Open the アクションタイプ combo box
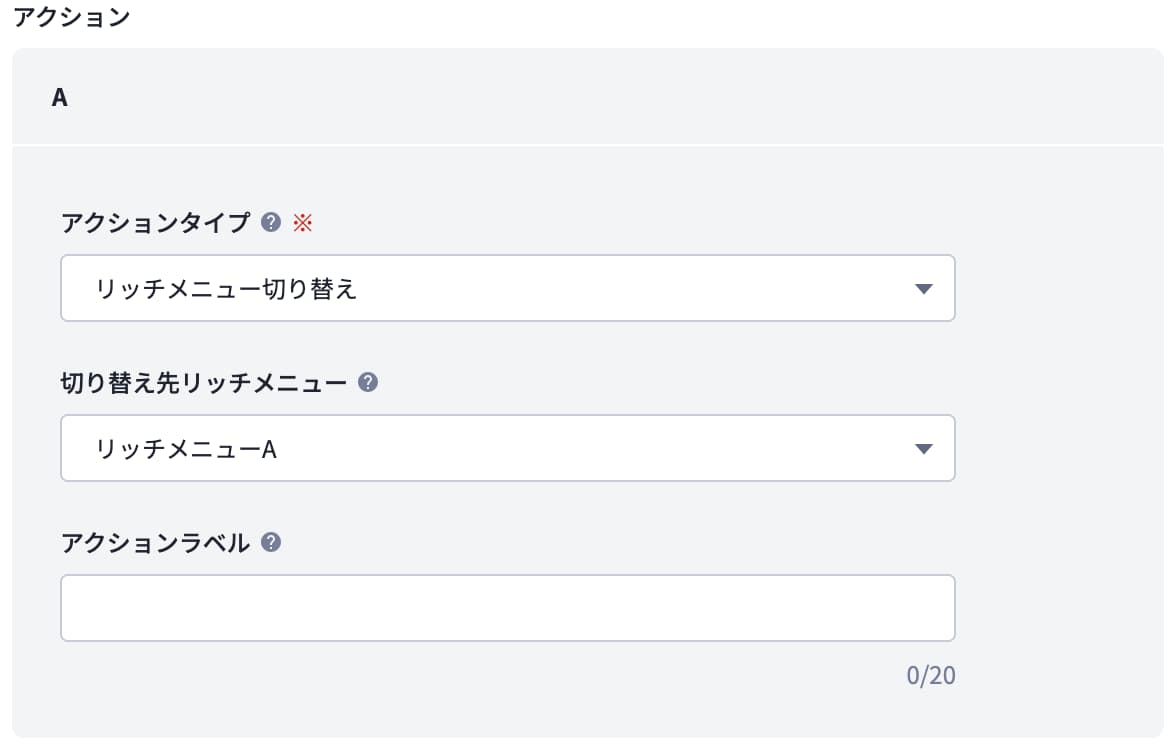This screenshot has height=750, width=1174. (507, 289)
